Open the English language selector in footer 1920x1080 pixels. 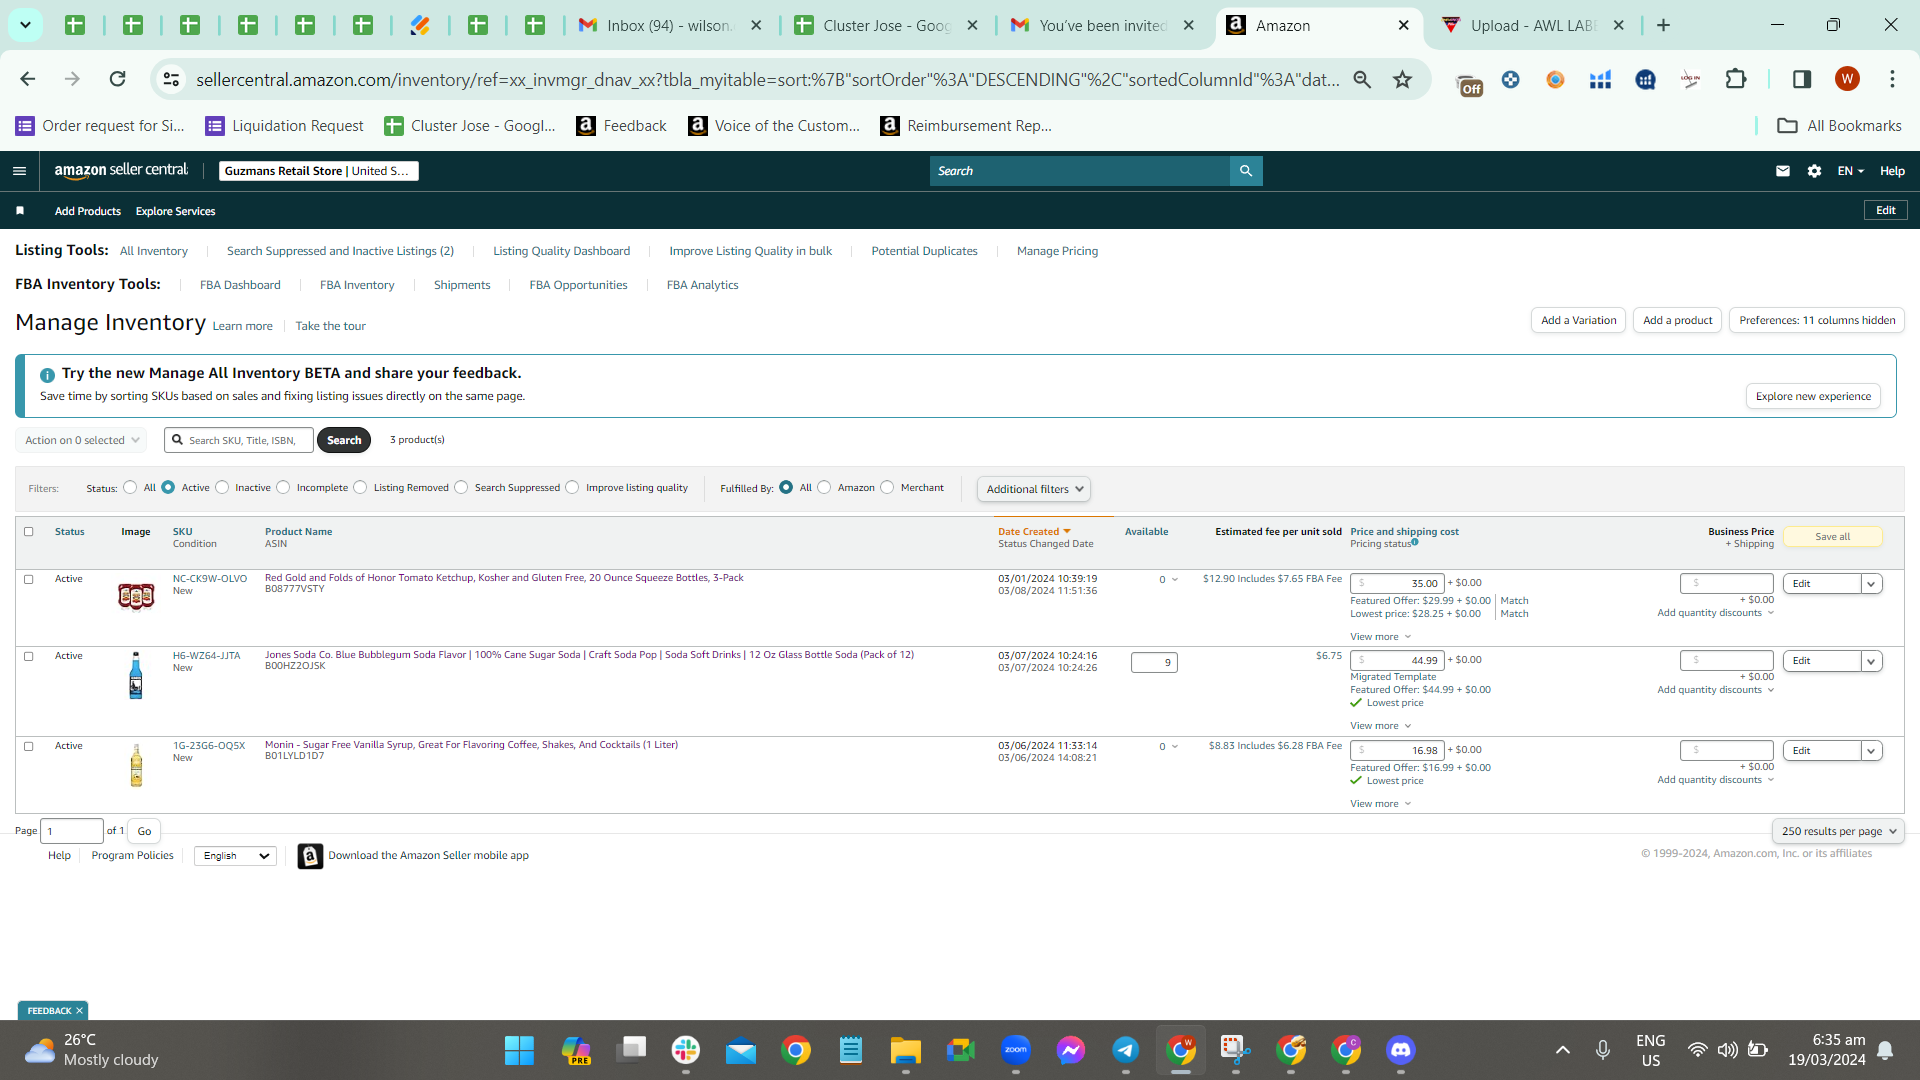click(235, 856)
